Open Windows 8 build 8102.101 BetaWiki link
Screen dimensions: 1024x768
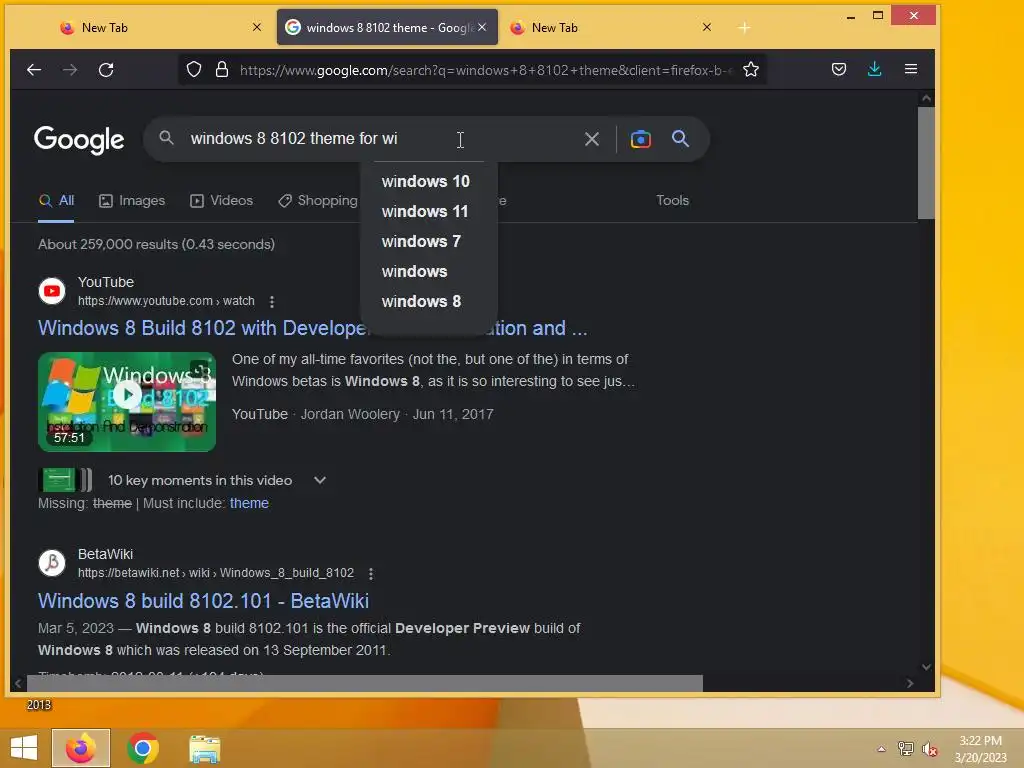pos(203,601)
